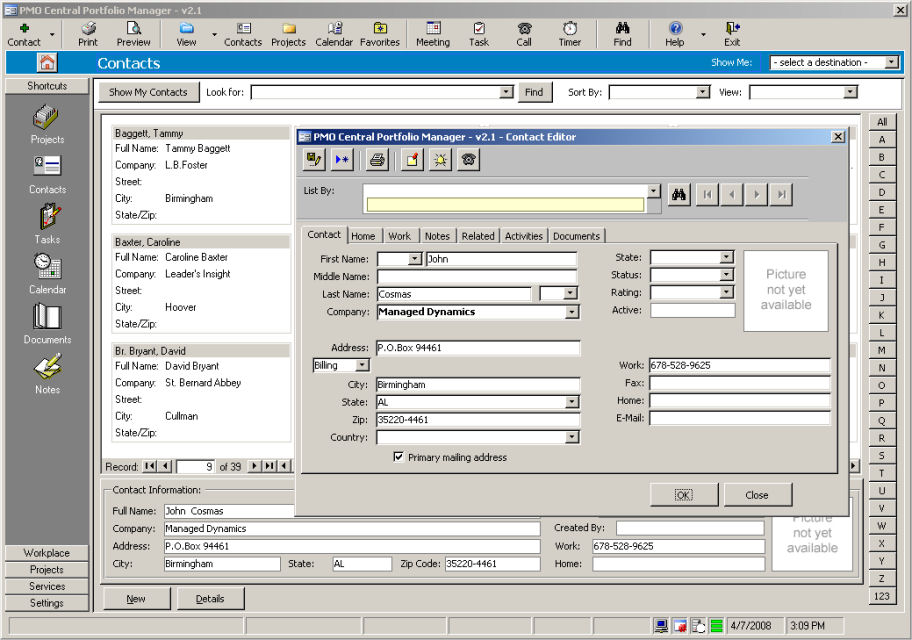The width and height of the screenshot is (912, 640).
Task: Go to next record in Contact Editor
Action: (756, 194)
